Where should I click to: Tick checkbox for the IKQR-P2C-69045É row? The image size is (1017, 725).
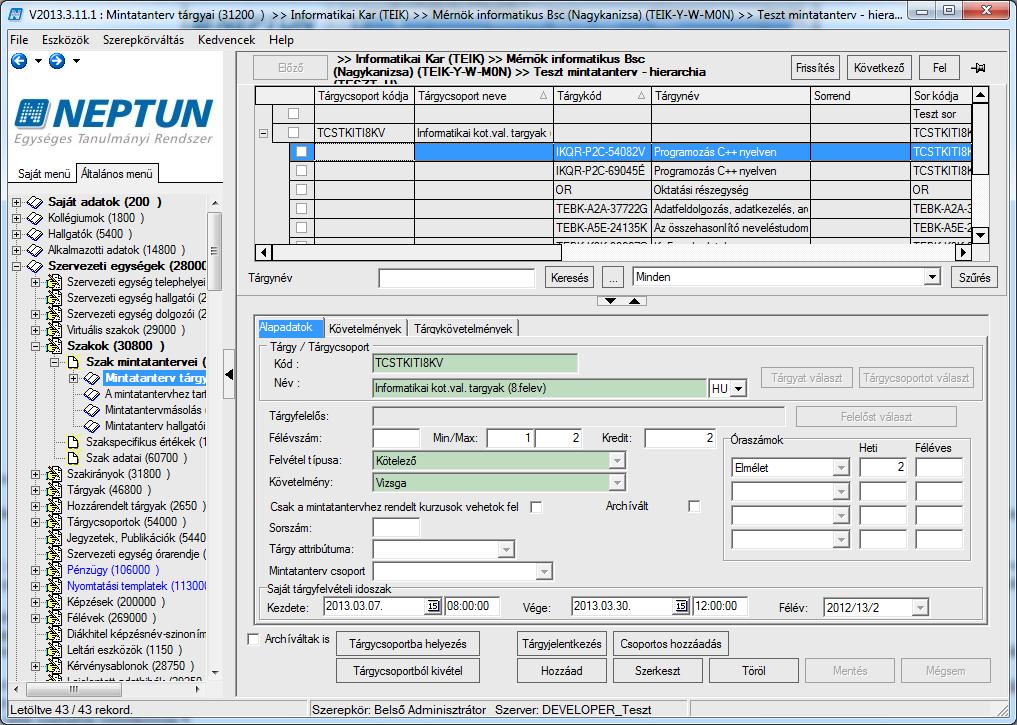[x=301, y=171]
